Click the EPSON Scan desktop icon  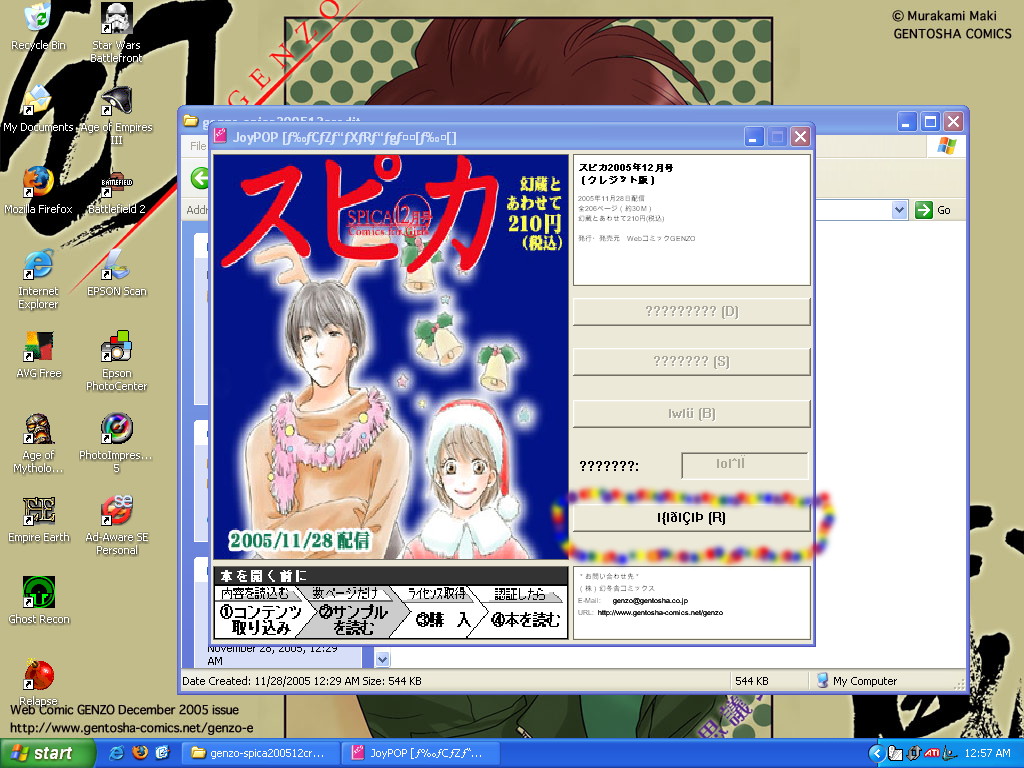[117, 266]
